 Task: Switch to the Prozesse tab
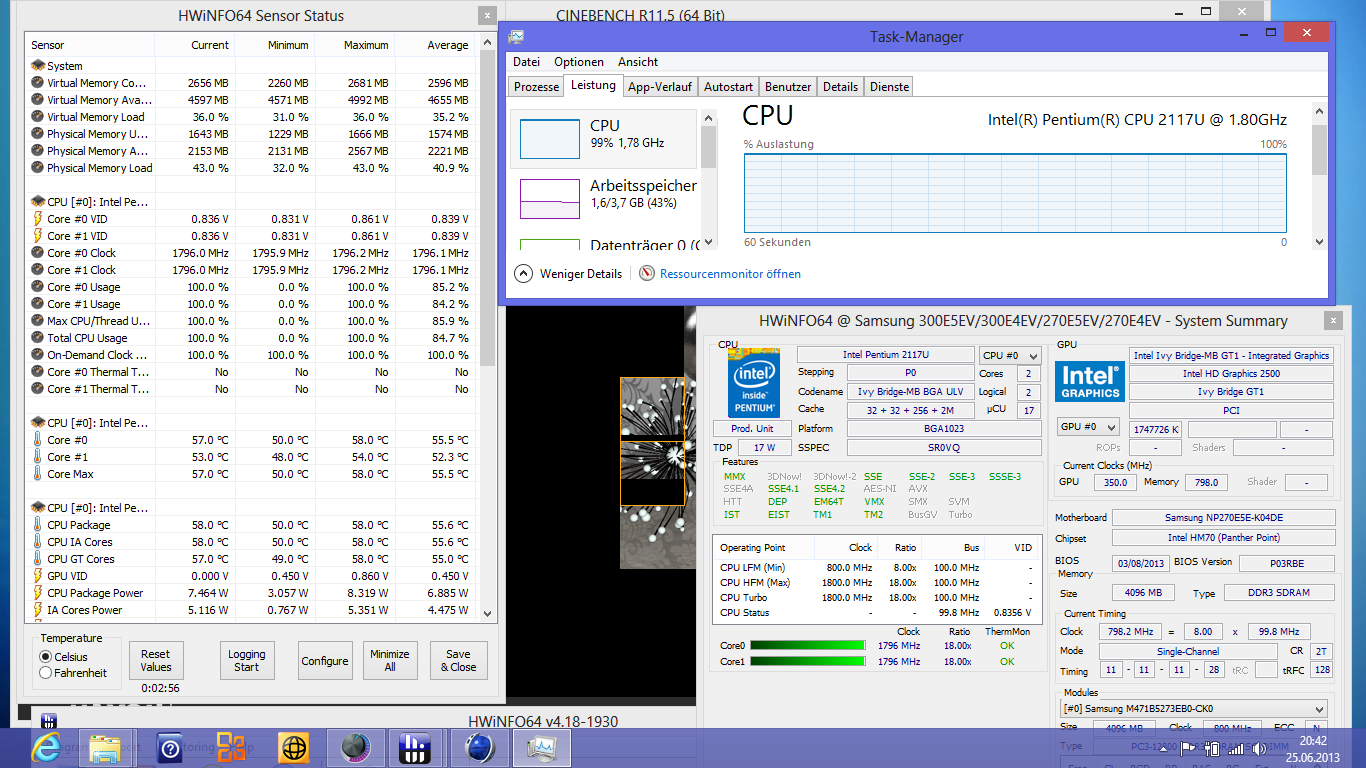coord(537,87)
